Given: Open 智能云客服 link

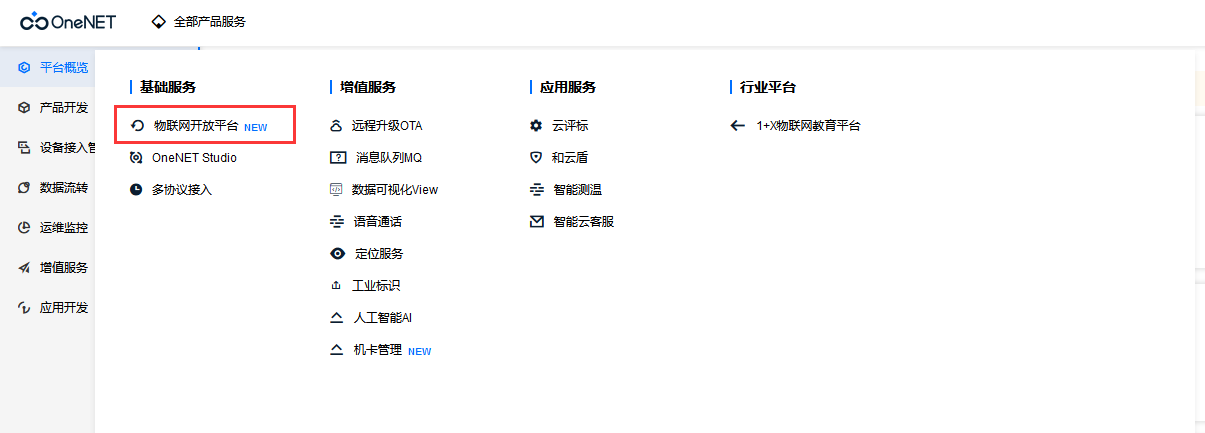Looking at the screenshot, I should coord(584,222).
